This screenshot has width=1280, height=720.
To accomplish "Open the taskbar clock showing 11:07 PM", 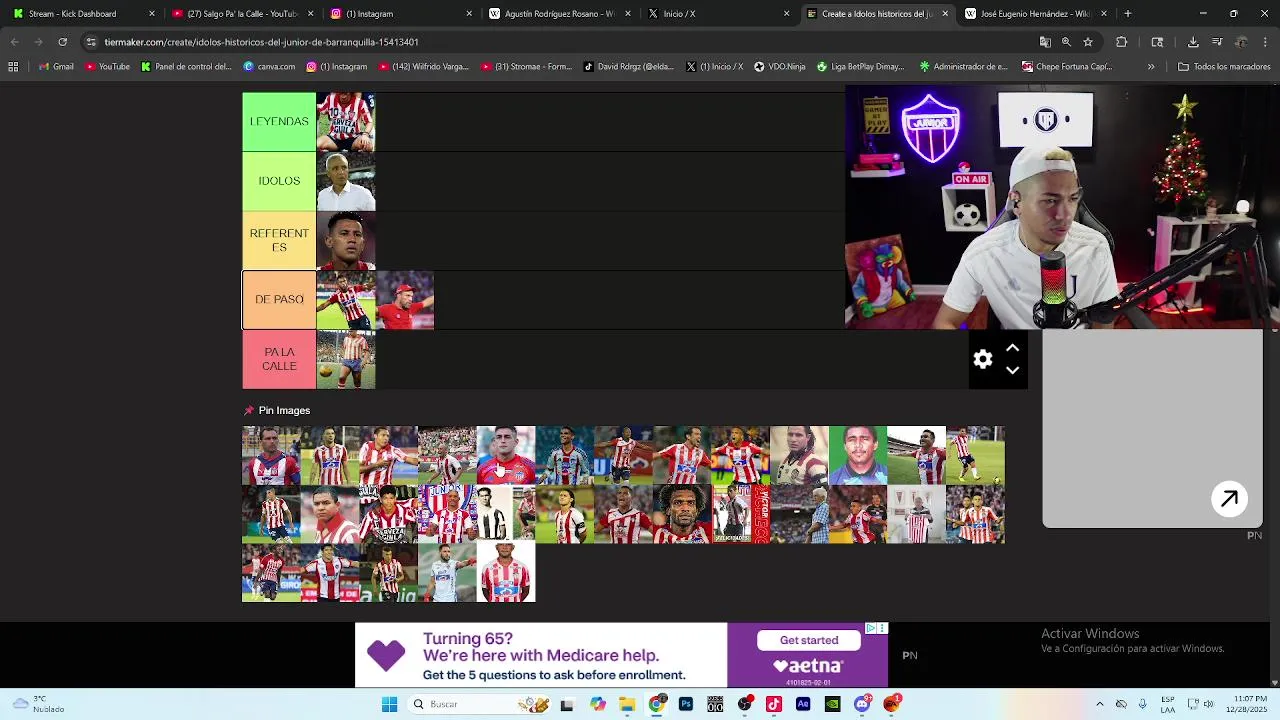I will pyautogui.click(x=1245, y=704).
